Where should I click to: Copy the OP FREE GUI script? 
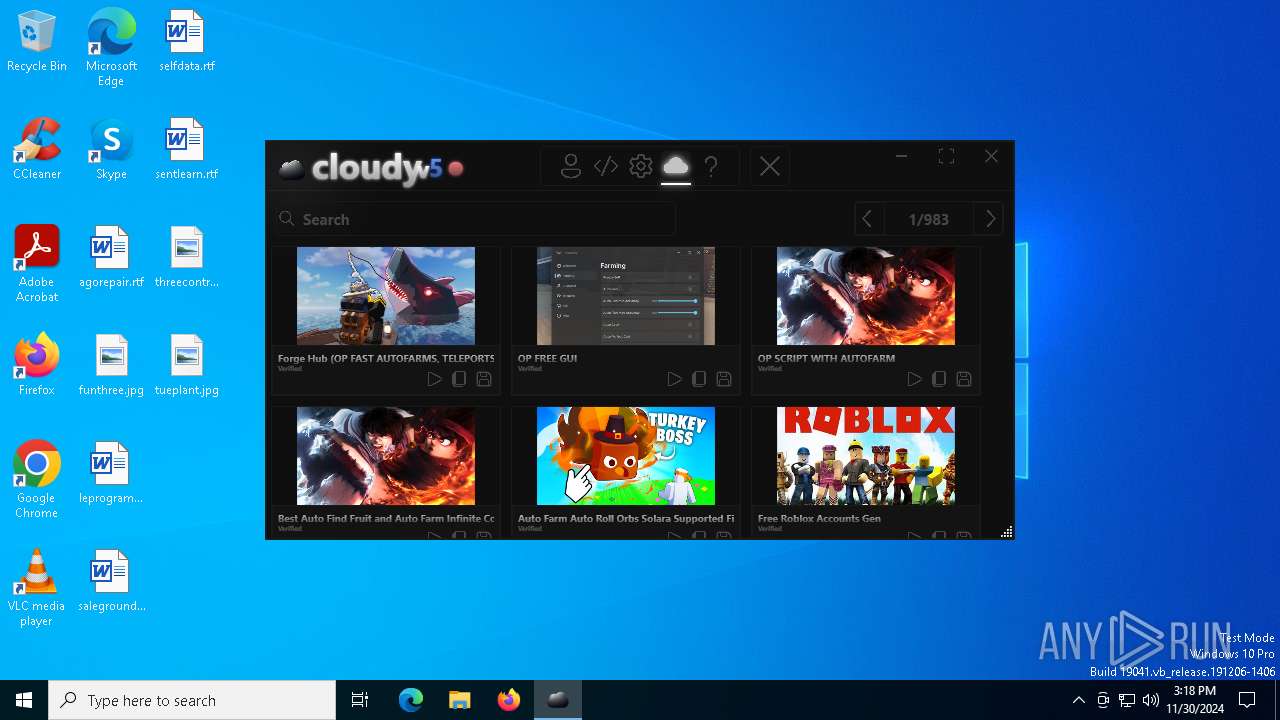click(x=699, y=379)
